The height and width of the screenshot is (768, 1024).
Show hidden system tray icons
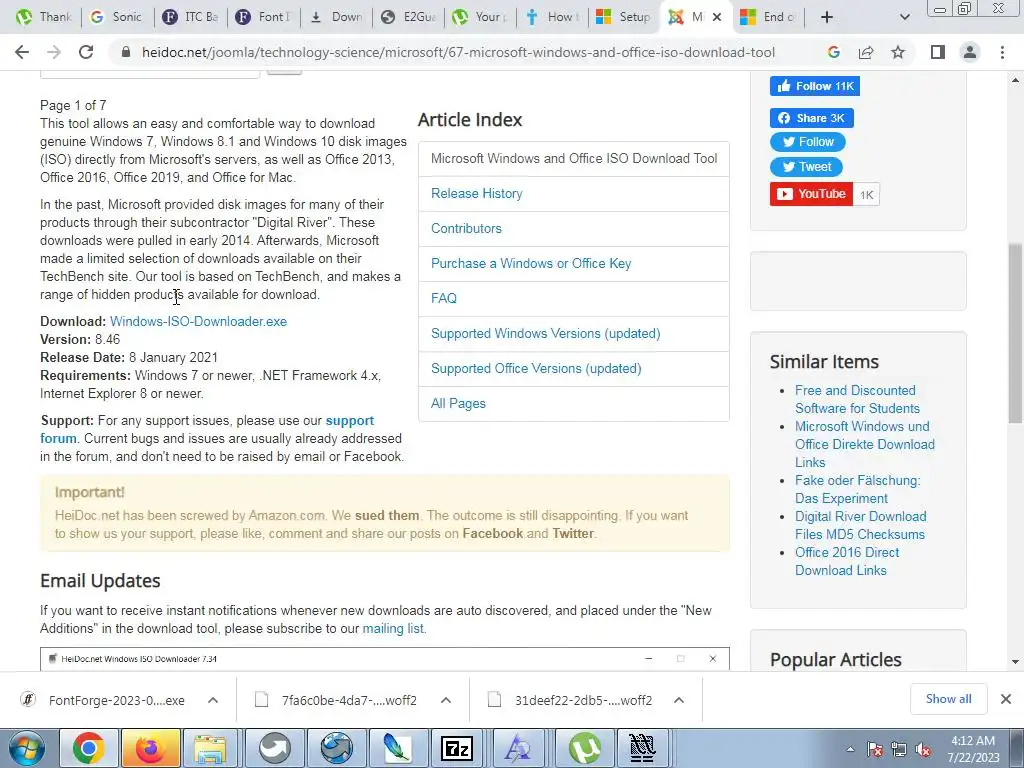(850, 749)
